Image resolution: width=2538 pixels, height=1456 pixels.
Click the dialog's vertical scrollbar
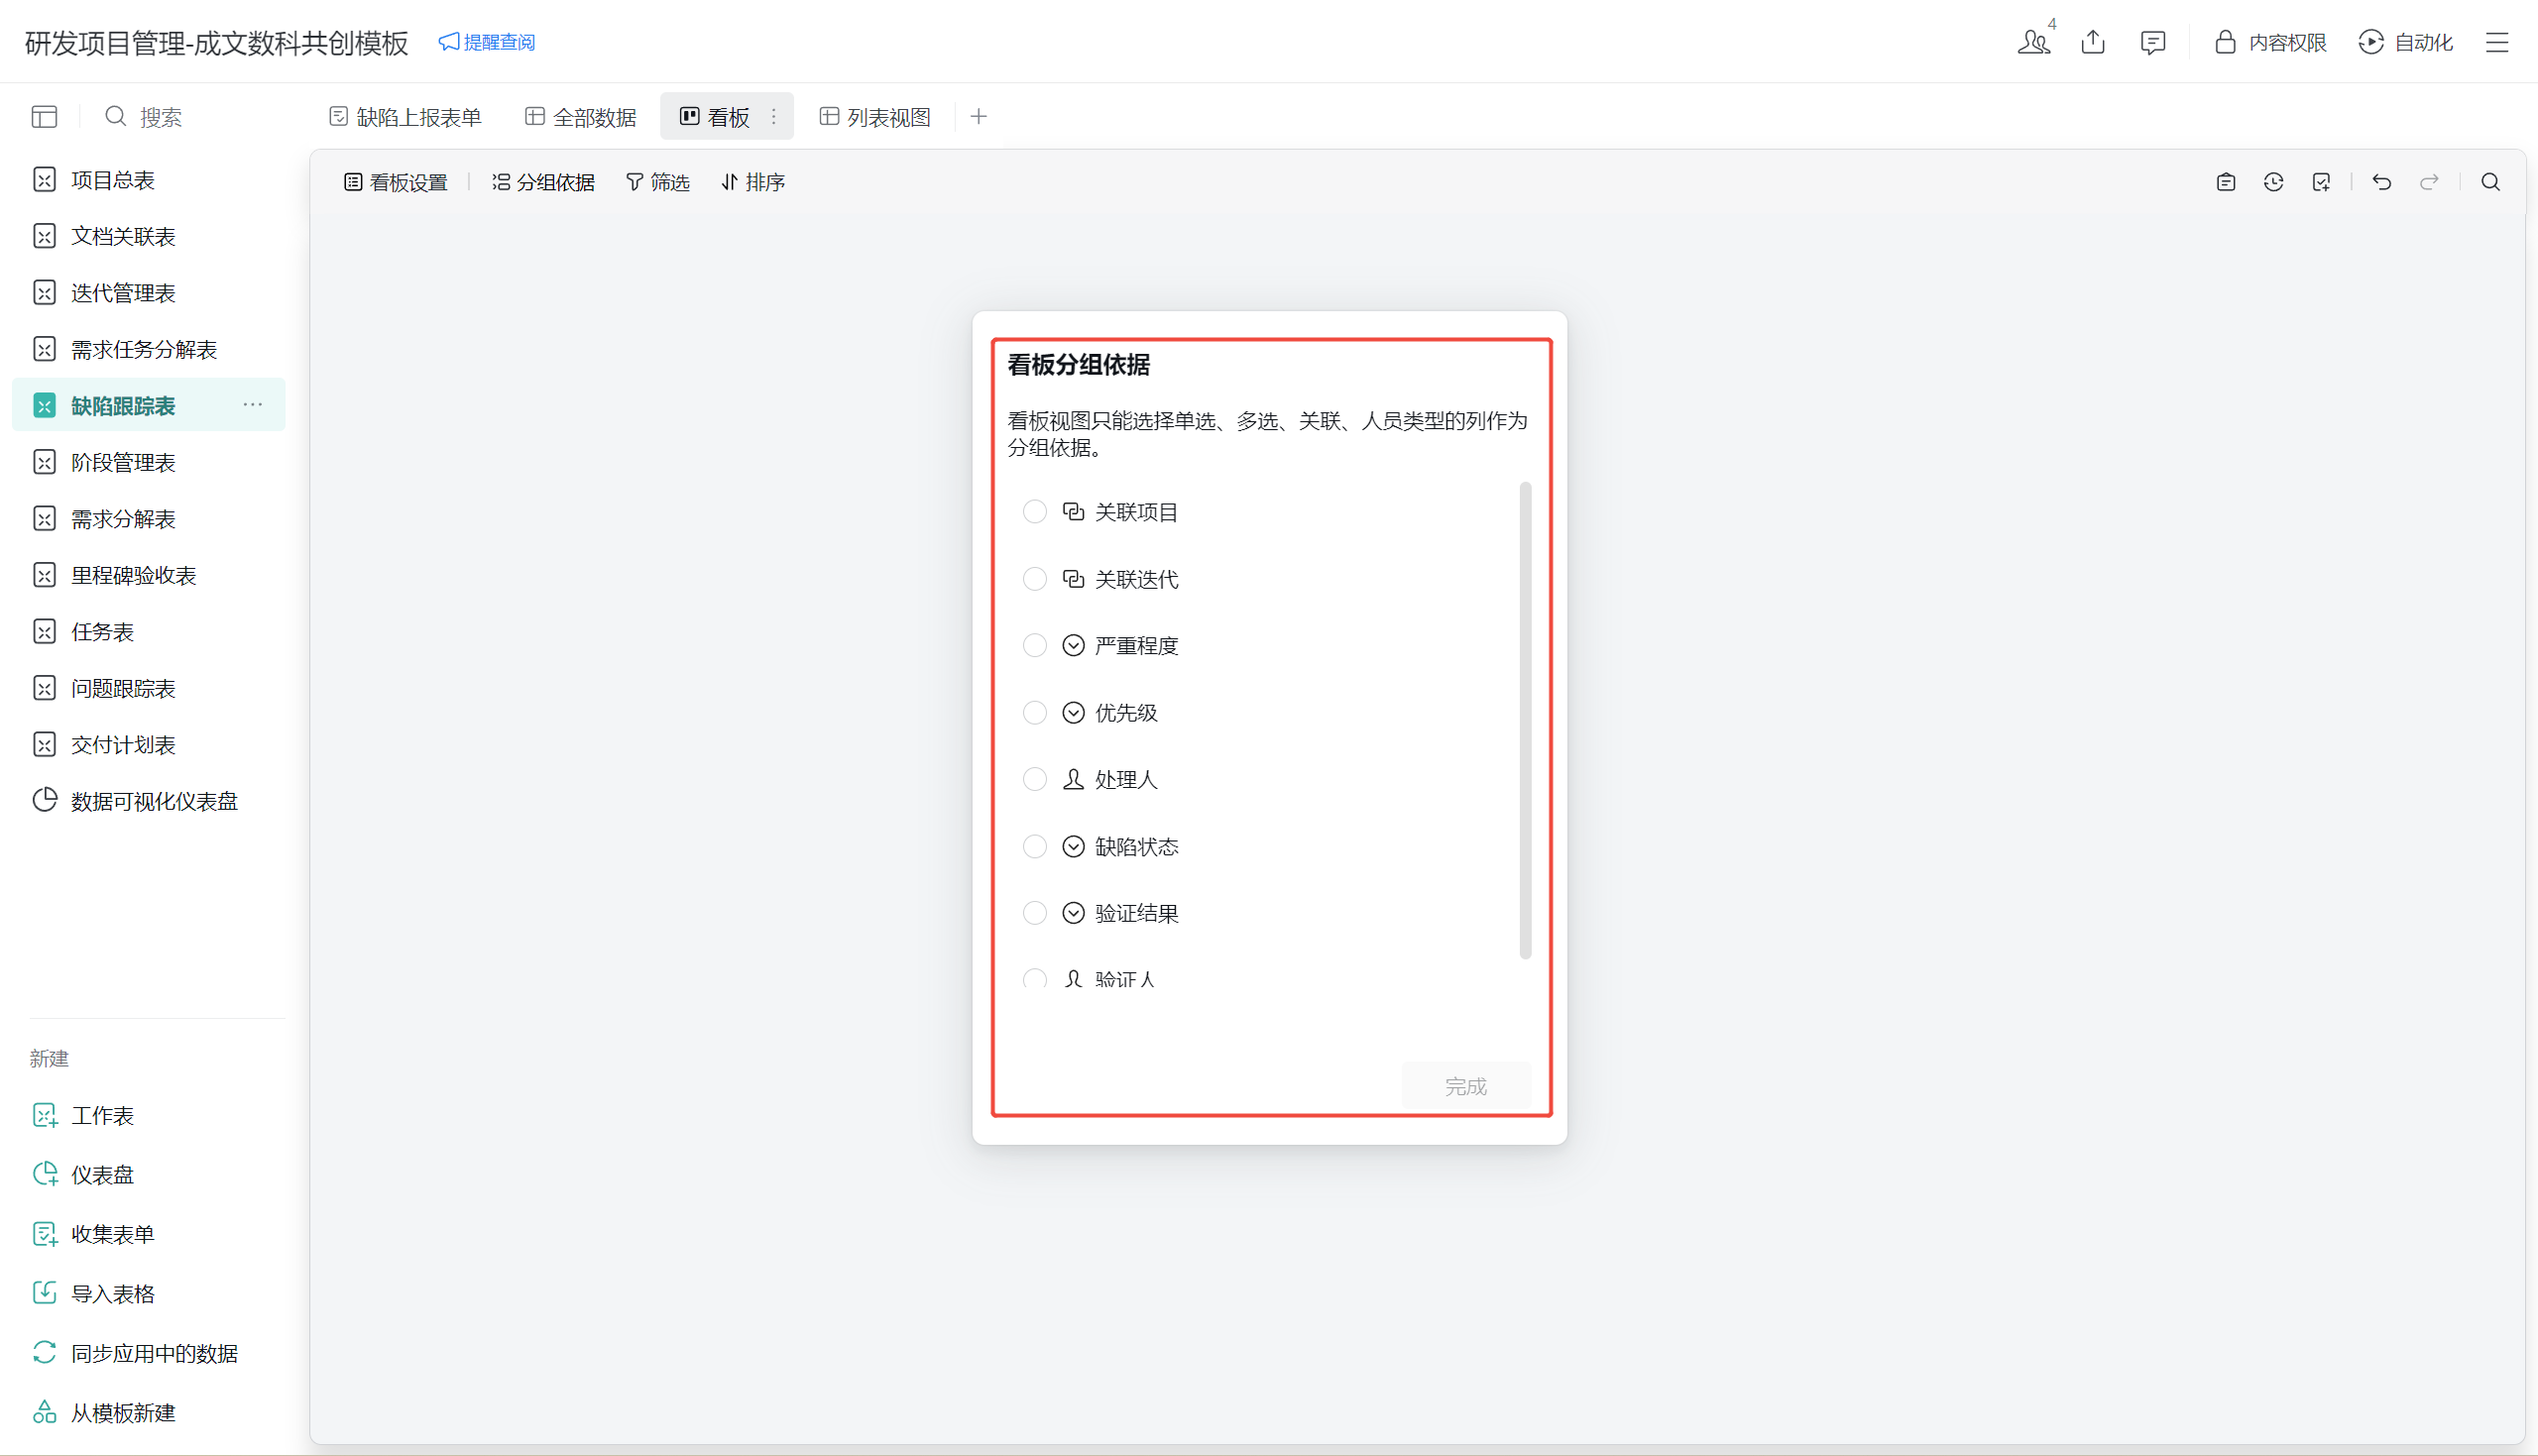point(1525,720)
